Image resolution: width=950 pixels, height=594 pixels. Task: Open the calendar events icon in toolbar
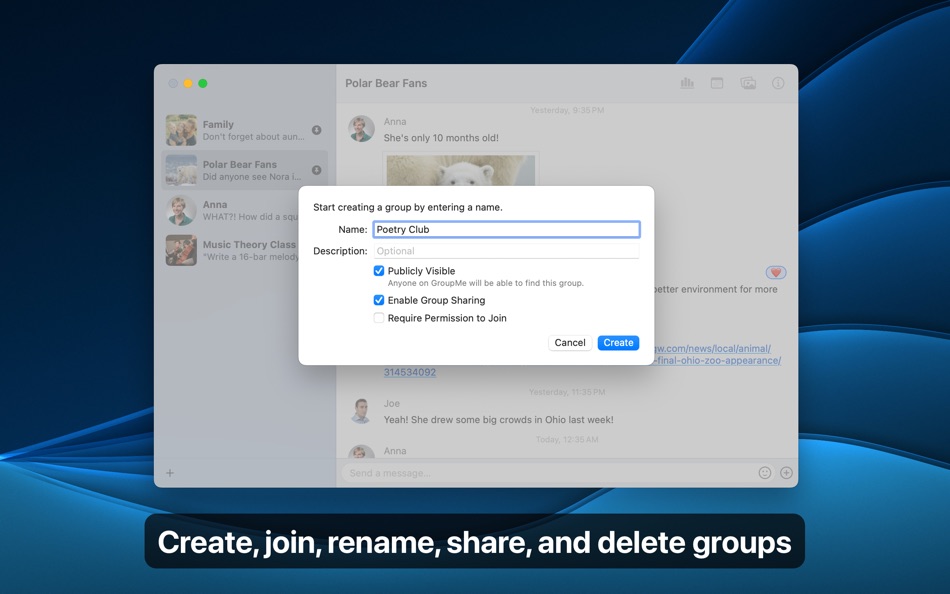[717, 83]
